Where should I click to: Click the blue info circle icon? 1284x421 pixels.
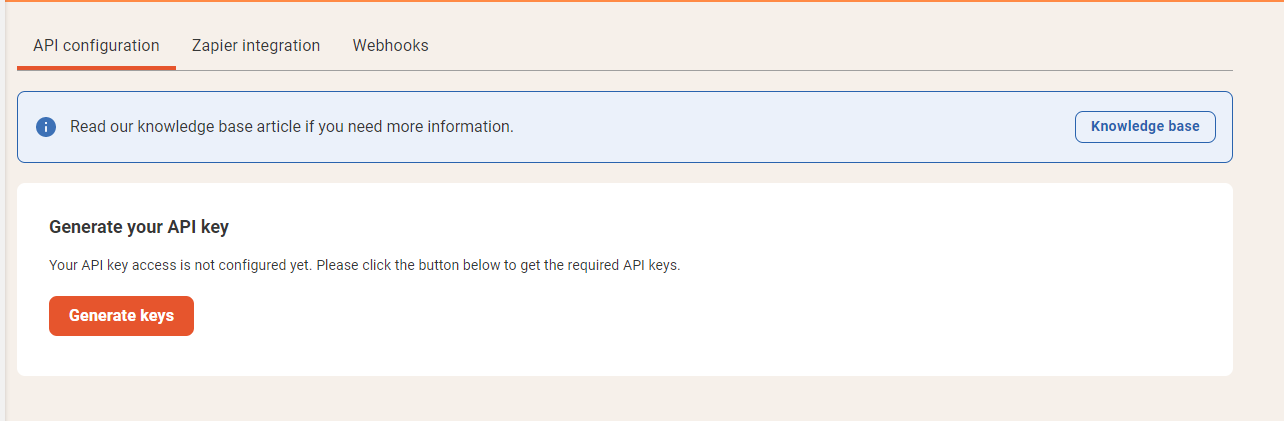[x=46, y=127]
